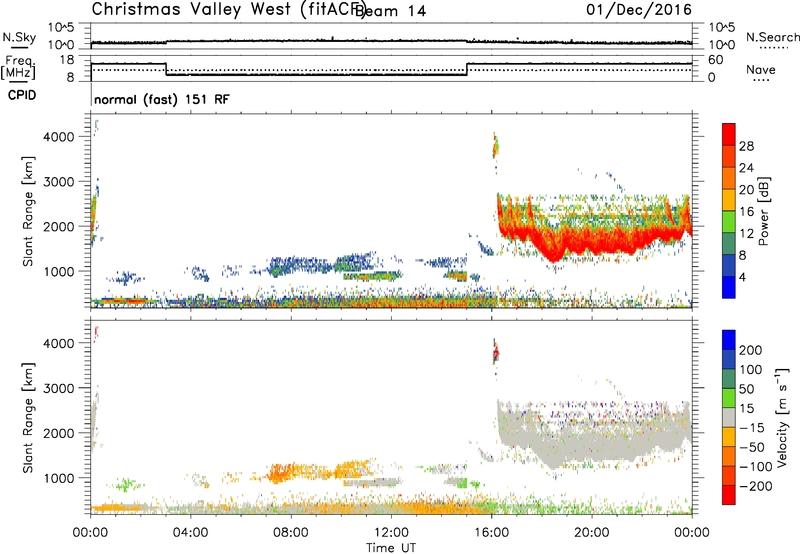
Task: Click the 'Beam 14' label
Action: coord(390,11)
